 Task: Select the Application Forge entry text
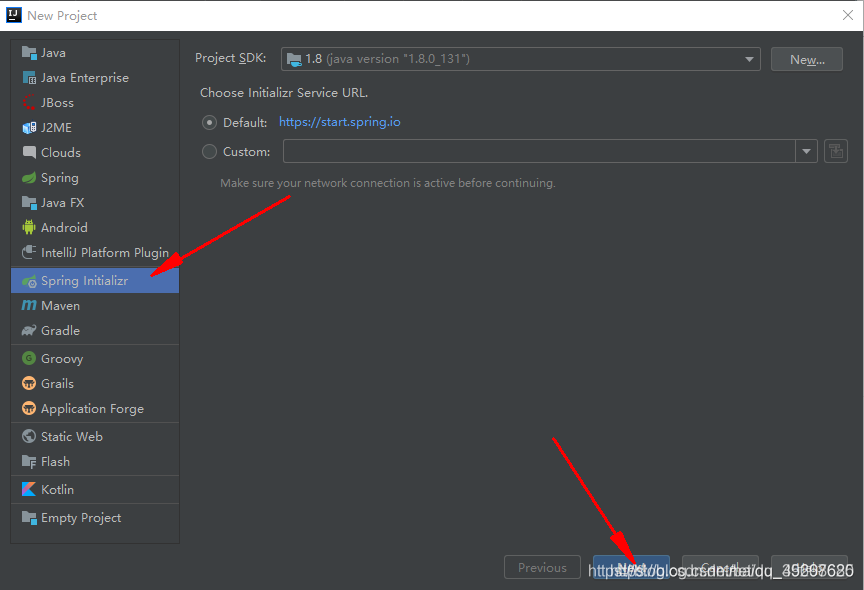[x=92, y=409]
